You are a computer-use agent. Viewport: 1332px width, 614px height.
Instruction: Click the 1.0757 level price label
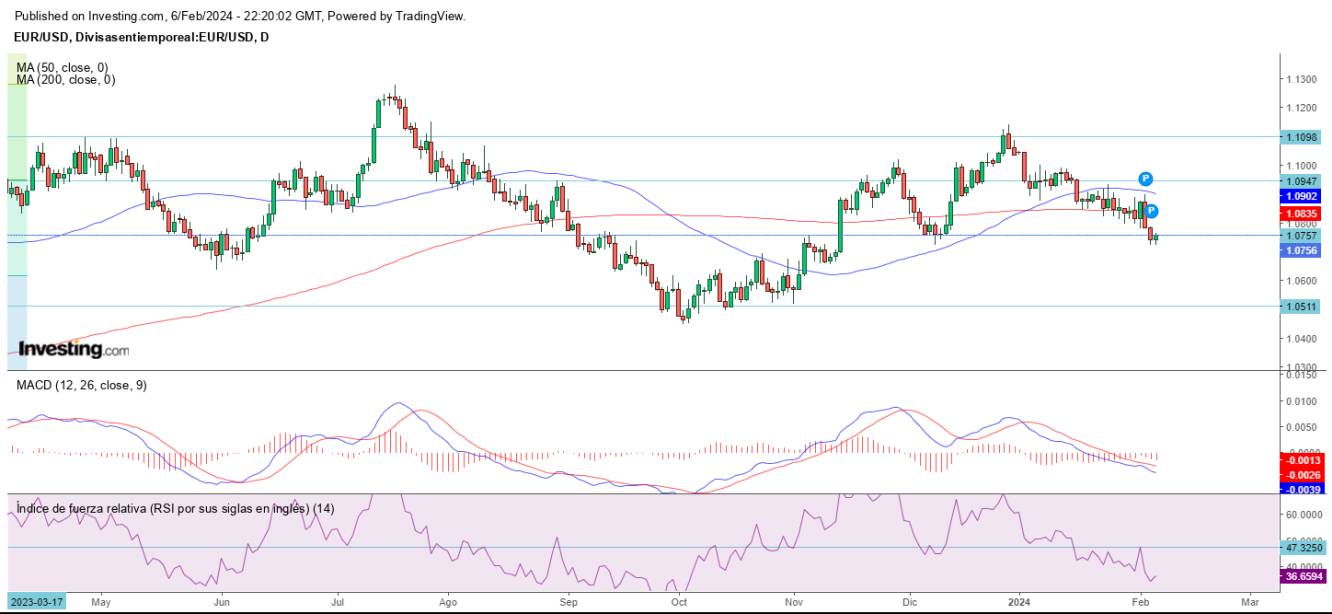[x=1300, y=235]
